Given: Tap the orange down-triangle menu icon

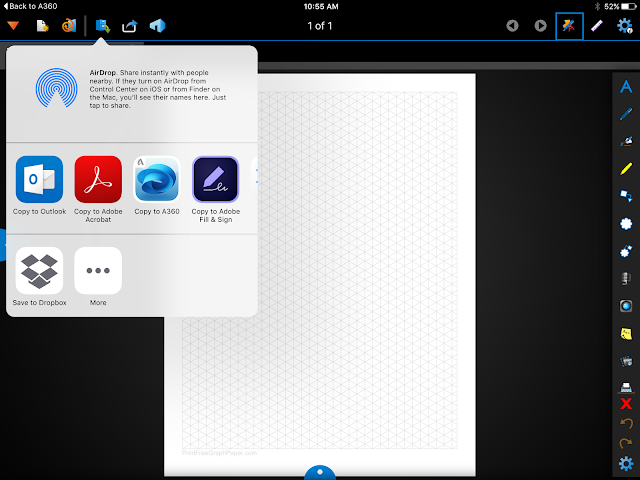Looking at the screenshot, I should tap(13, 26).
